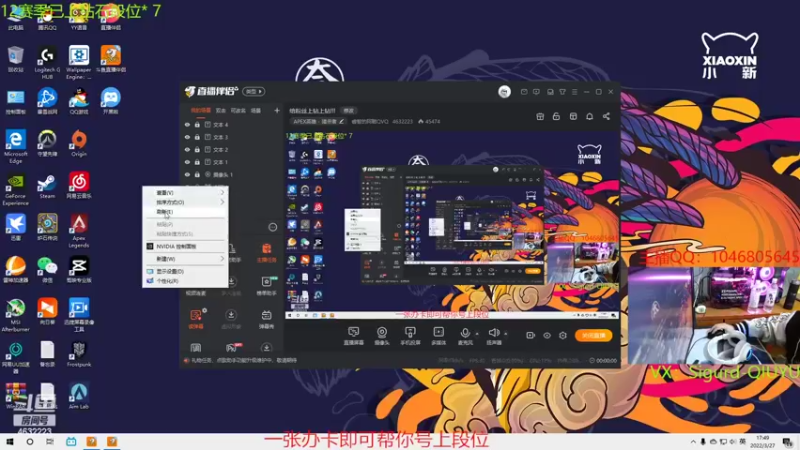This screenshot has width=800, height=450.
Task: Choose 刷新(E) in the context menu
Action: 185,212
